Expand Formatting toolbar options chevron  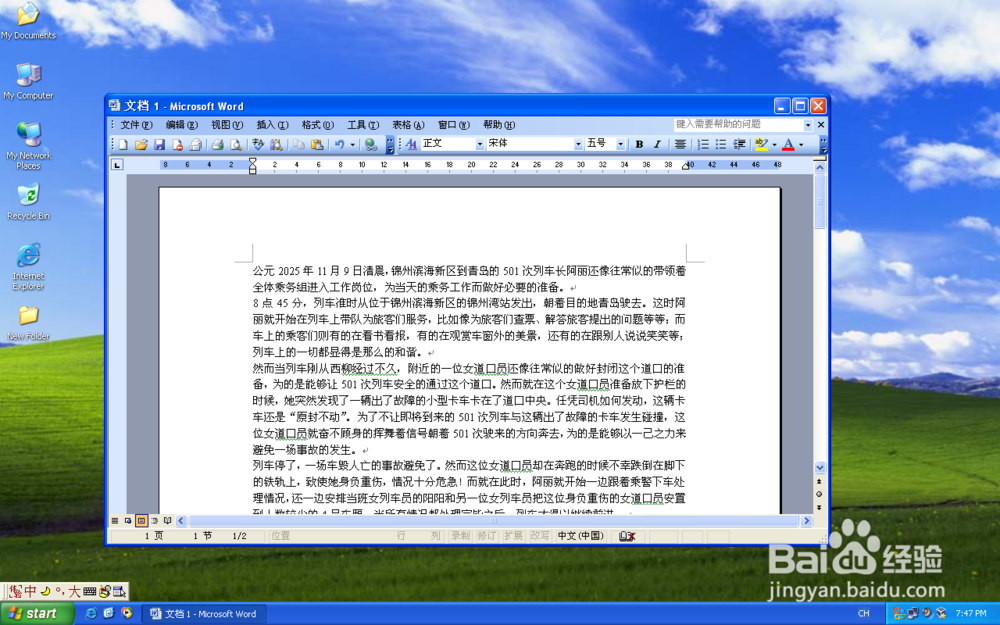pos(823,145)
